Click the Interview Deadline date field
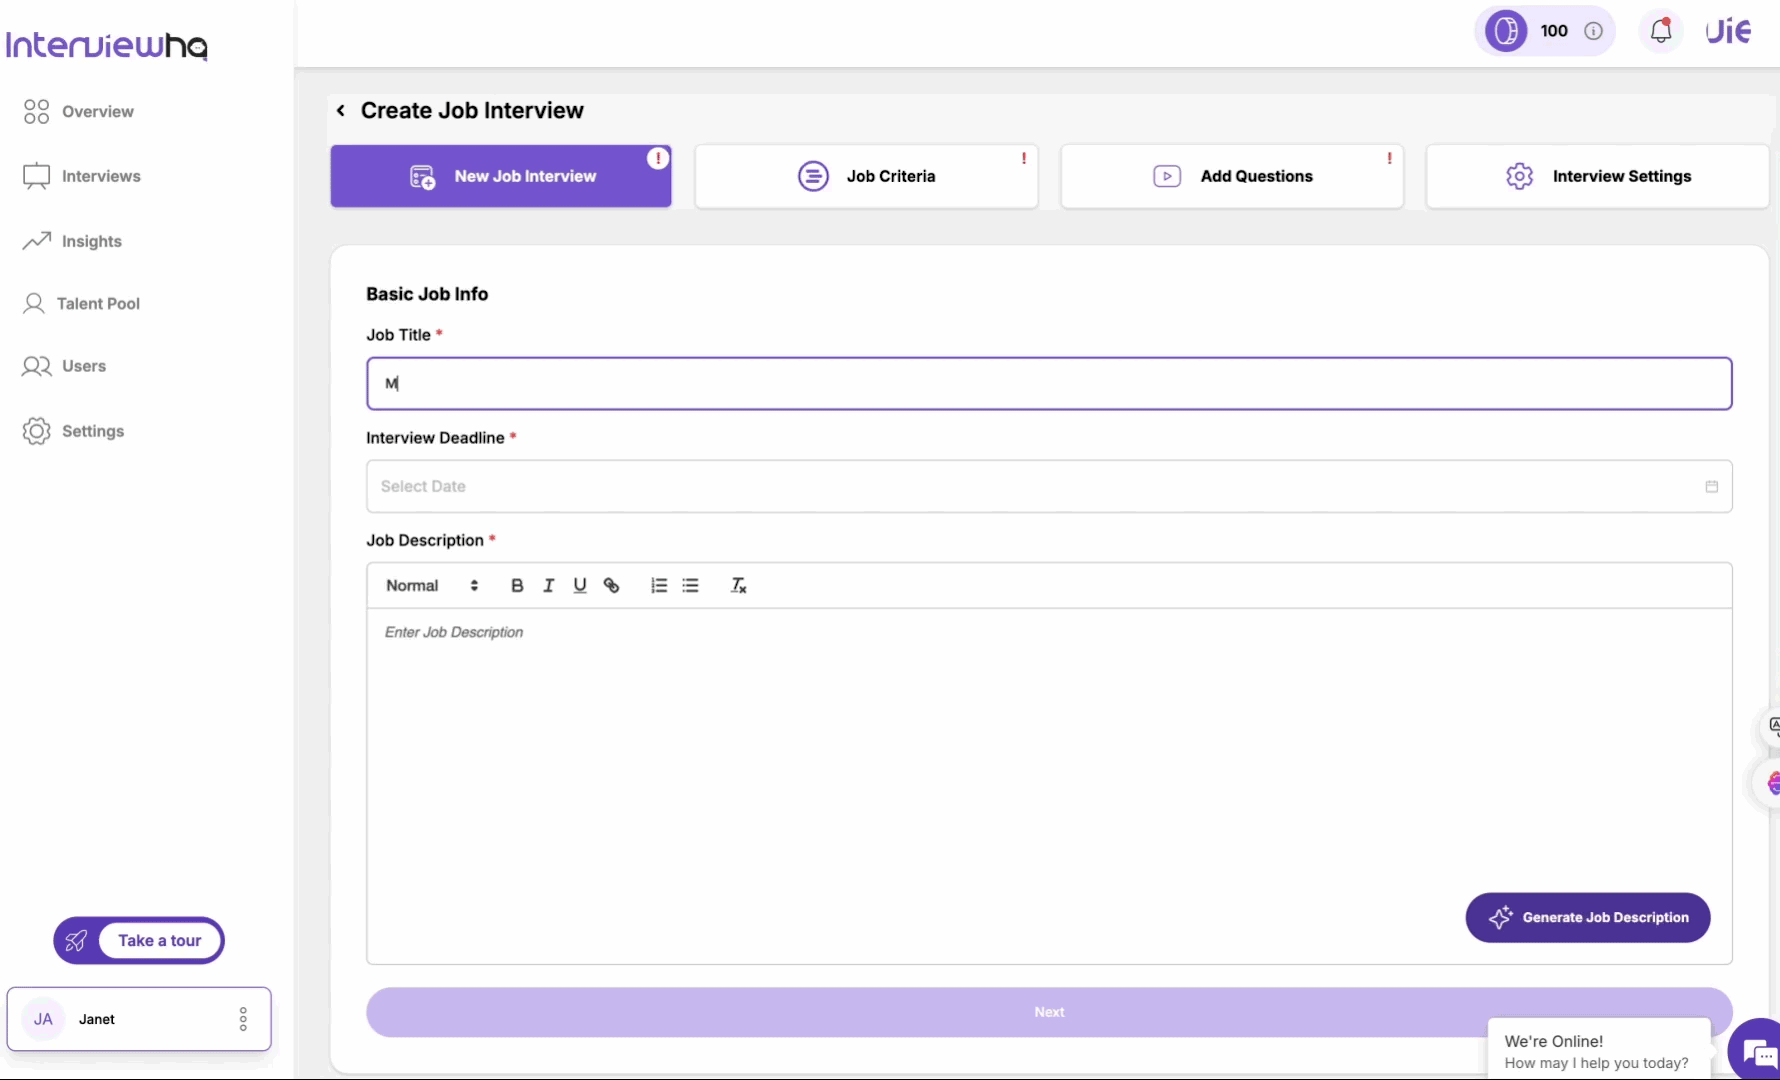The height and width of the screenshot is (1080, 1780). pyautogui.click(x=1049, y=486)
